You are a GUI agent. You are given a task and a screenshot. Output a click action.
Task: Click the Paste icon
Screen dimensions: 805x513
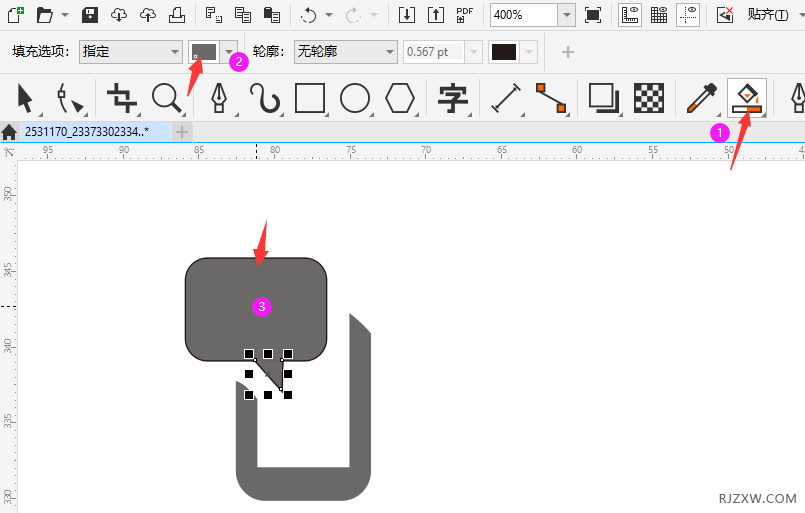pos(272,15)
